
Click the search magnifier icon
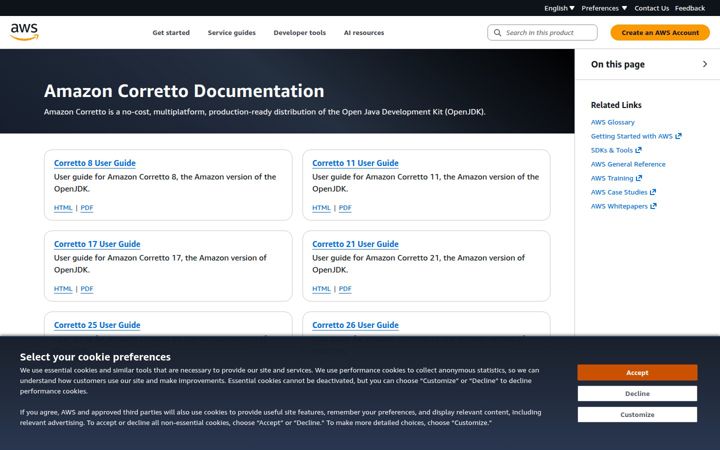pyautogui.click(x=497, y=33)
